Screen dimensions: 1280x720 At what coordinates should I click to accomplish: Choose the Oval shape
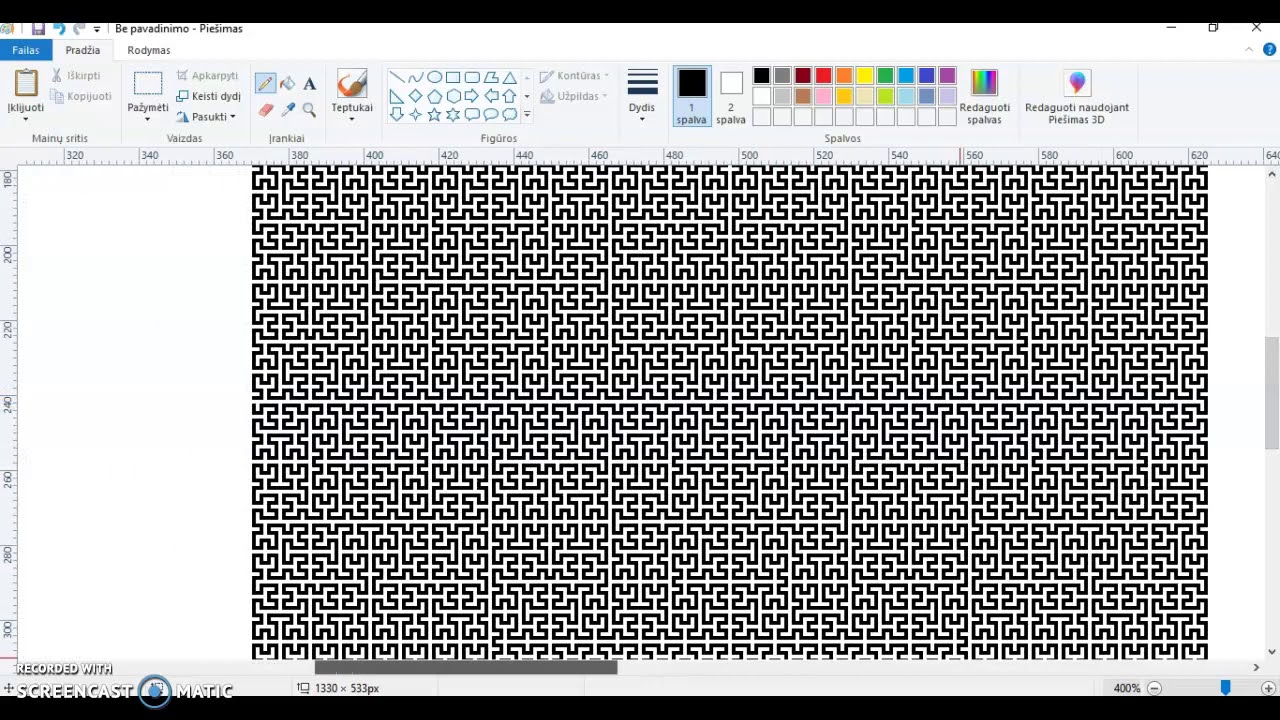click(434, 77)
